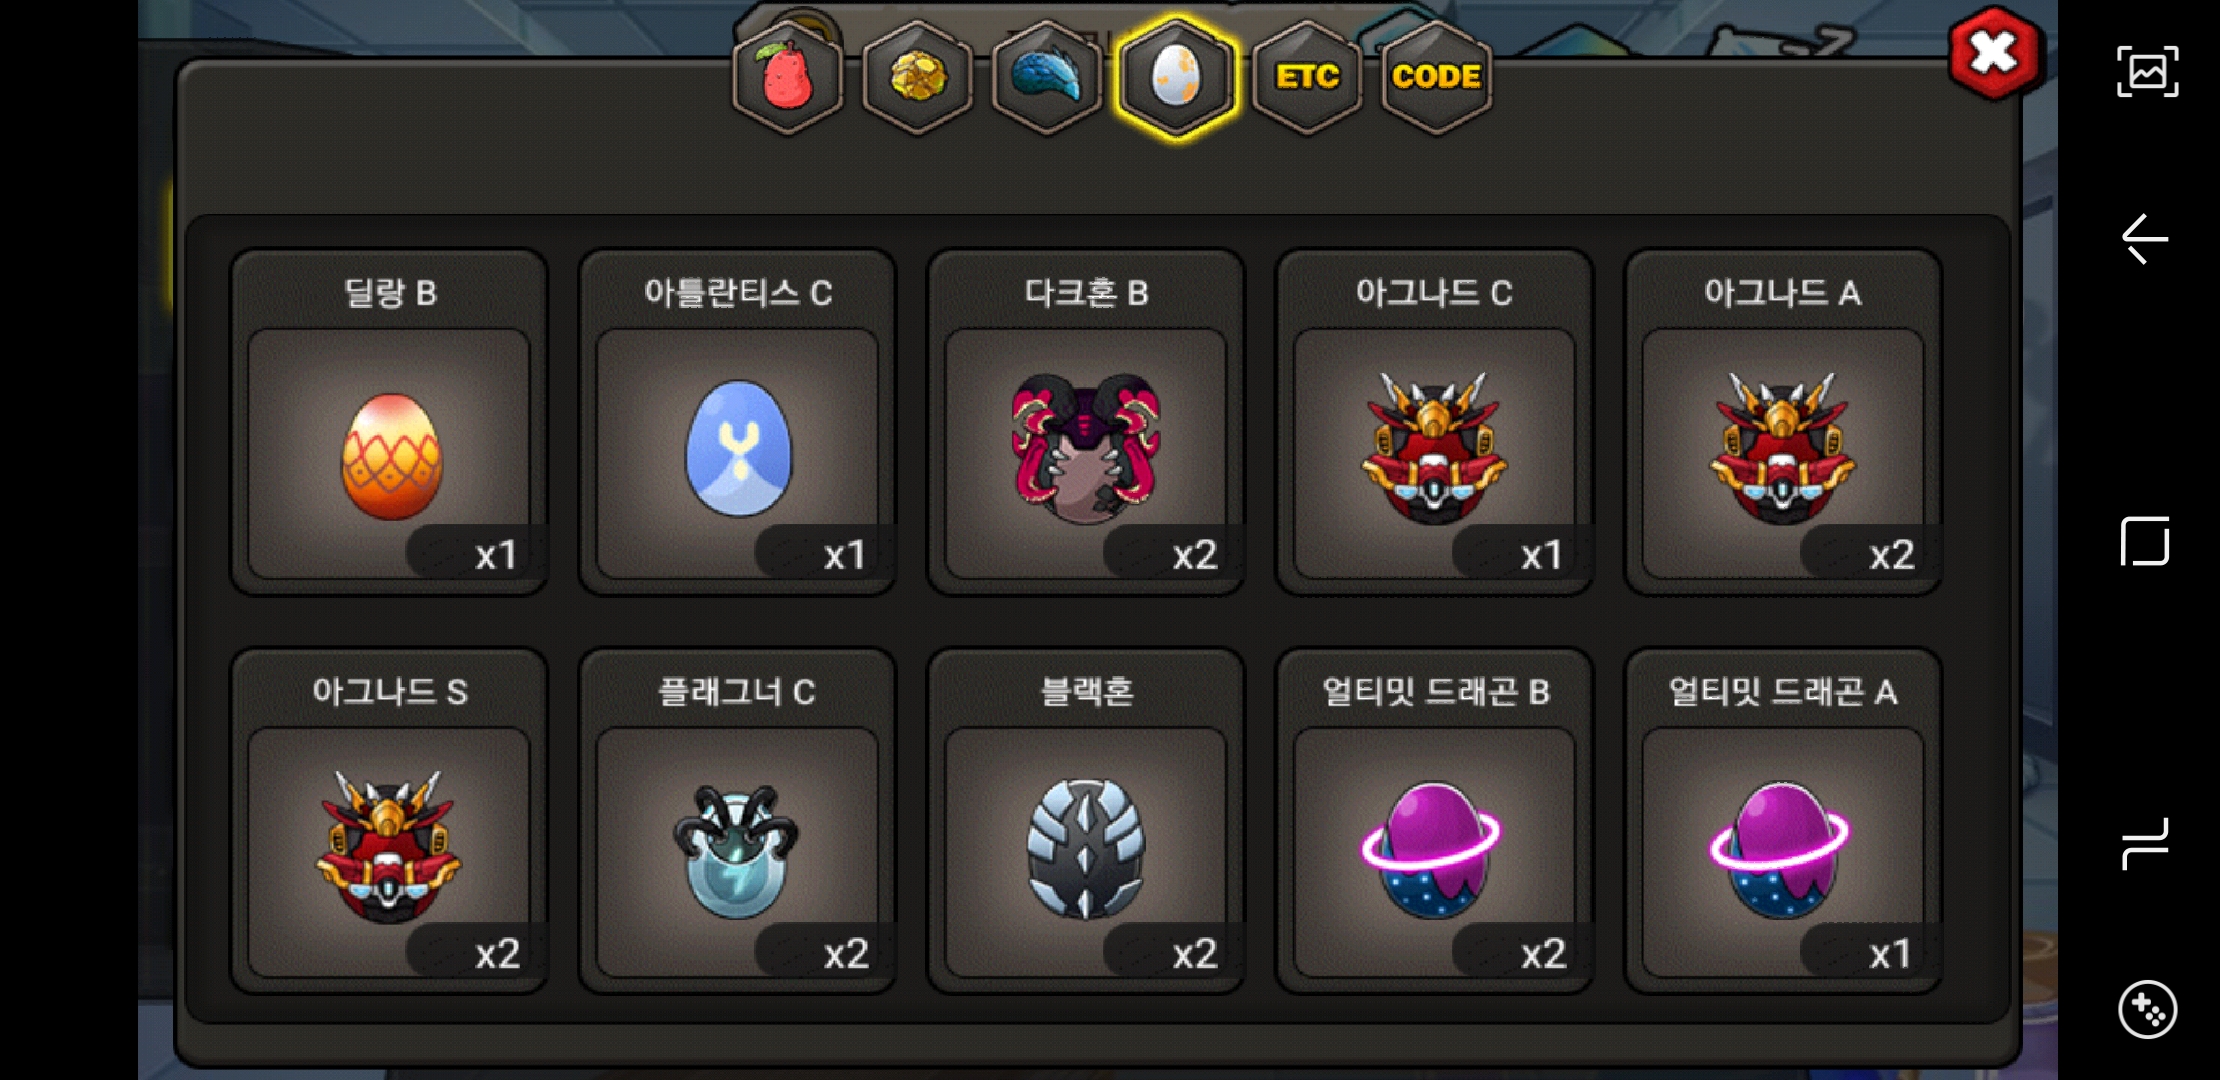Tap the screenshot capture icon
Image resolution: width=2220 pixels, height=1080 pixels.
[2147, 71]
